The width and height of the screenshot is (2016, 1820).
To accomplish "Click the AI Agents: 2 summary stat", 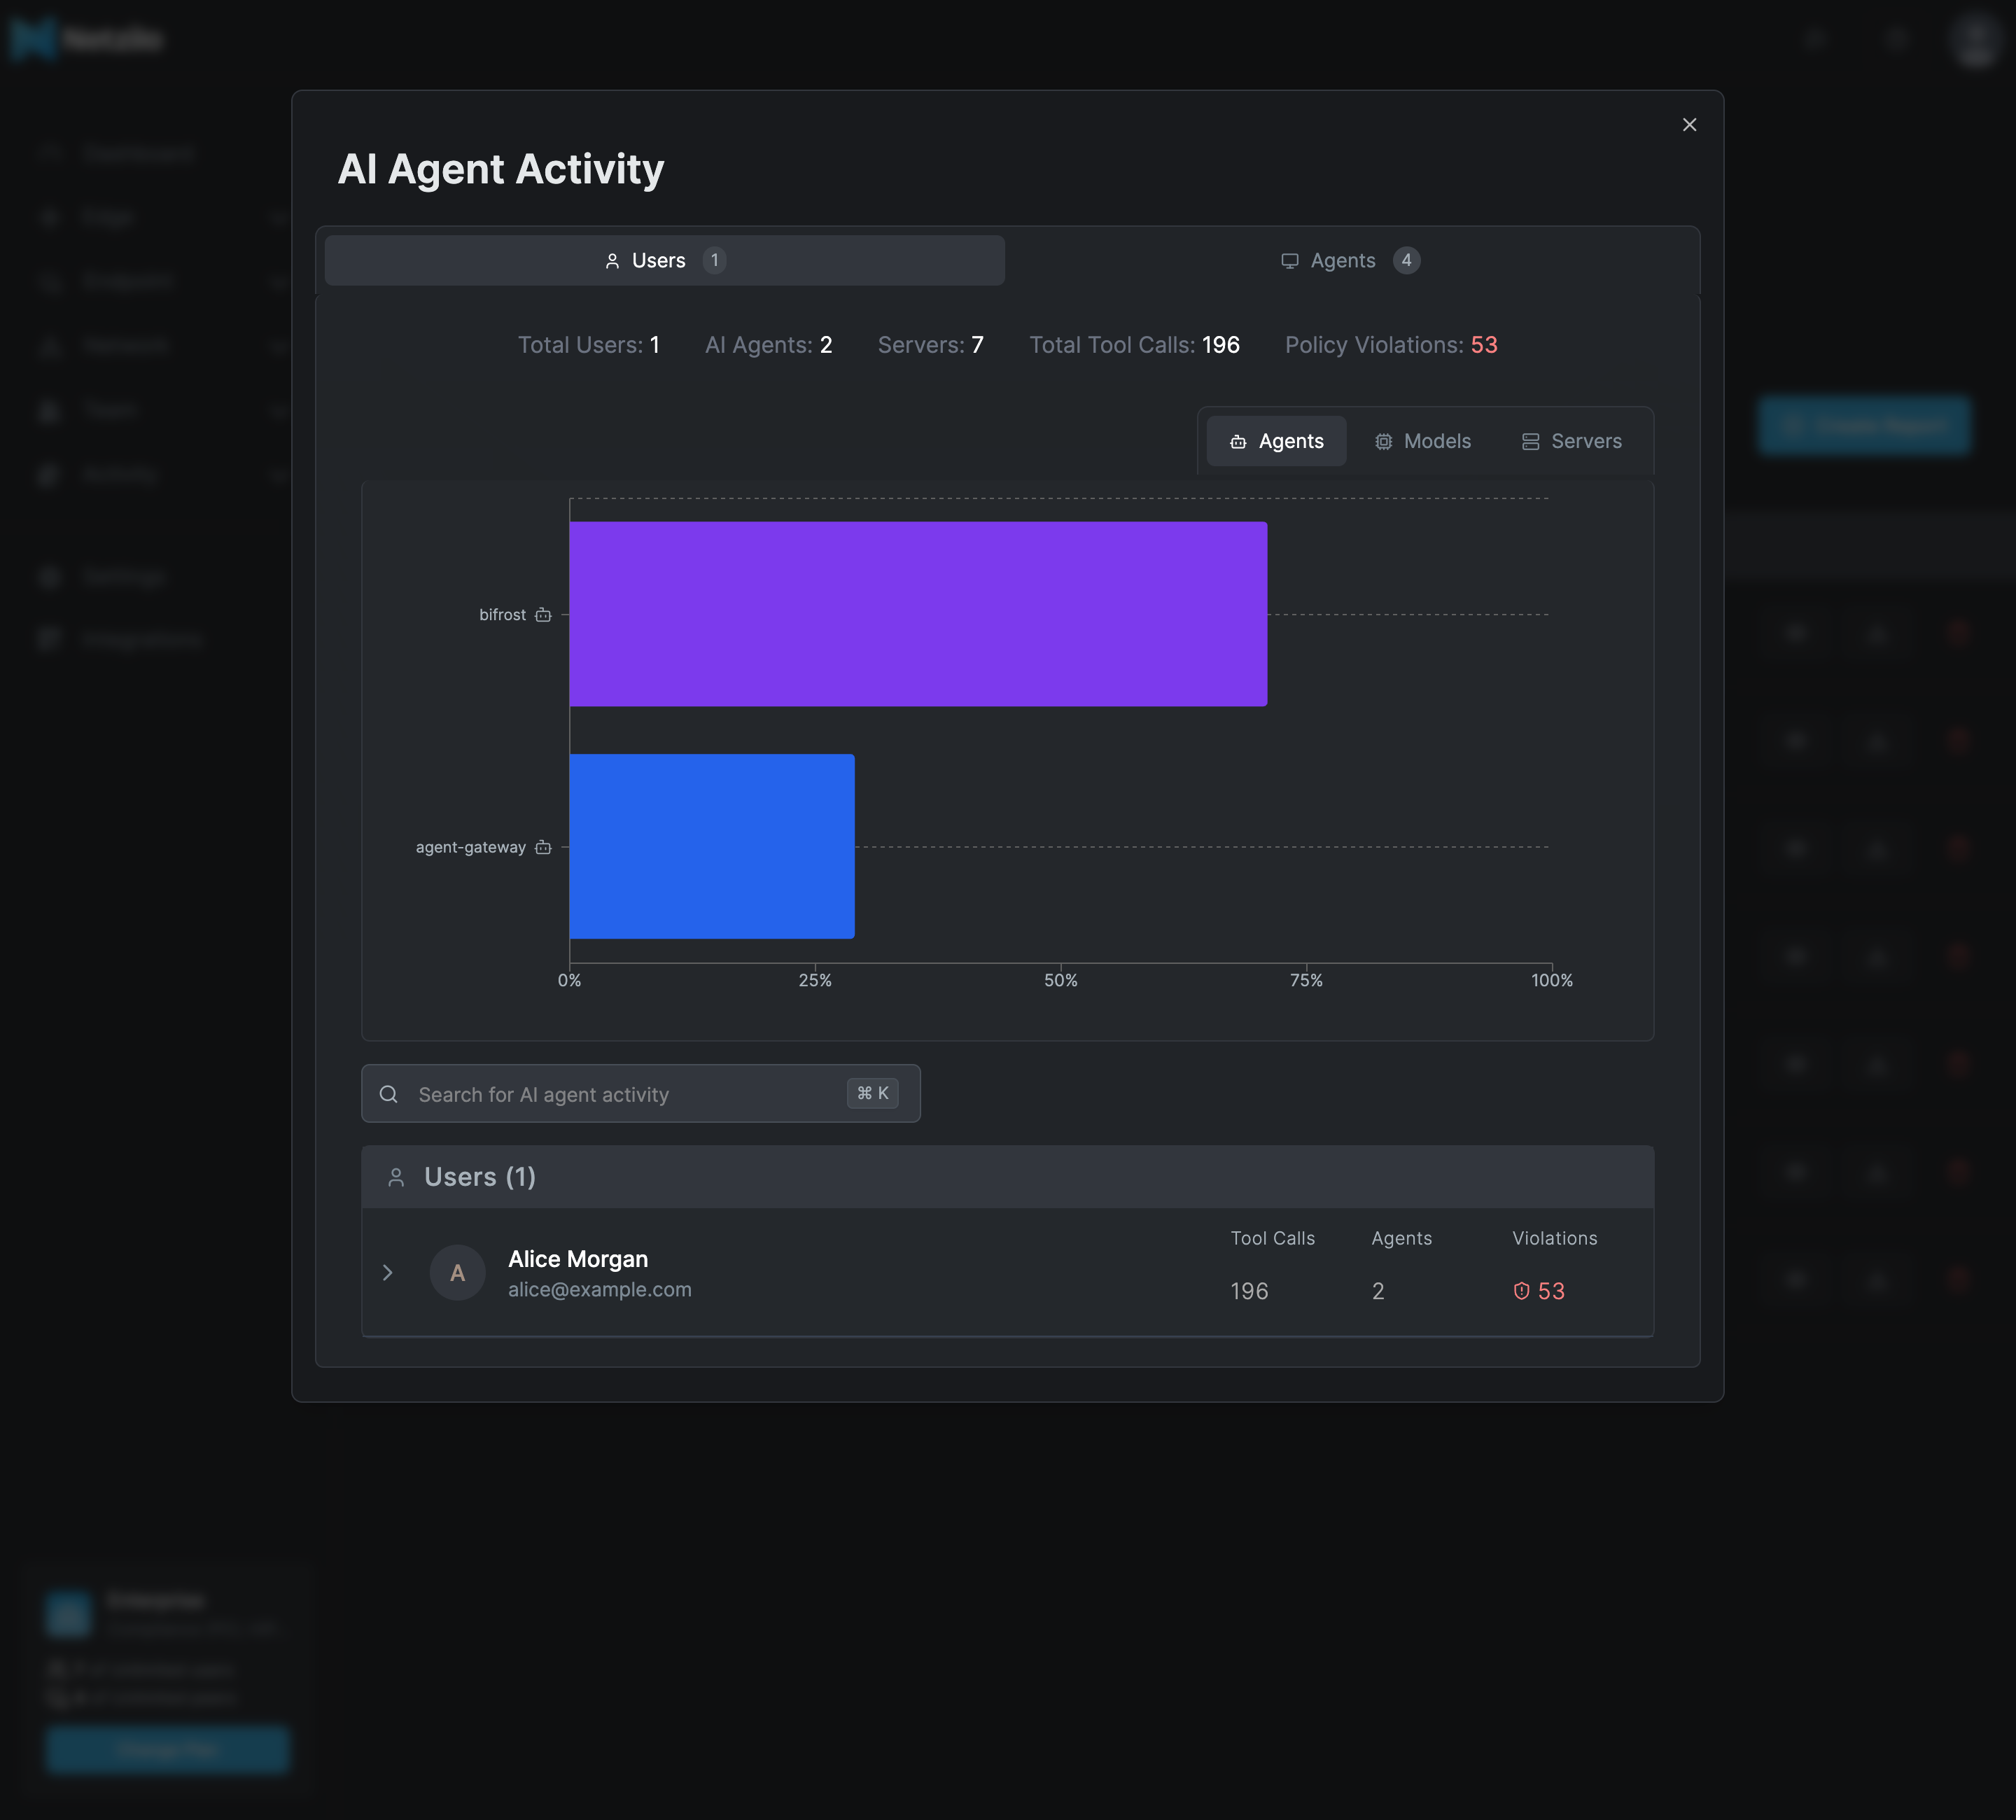I will (x=768, y=345).
